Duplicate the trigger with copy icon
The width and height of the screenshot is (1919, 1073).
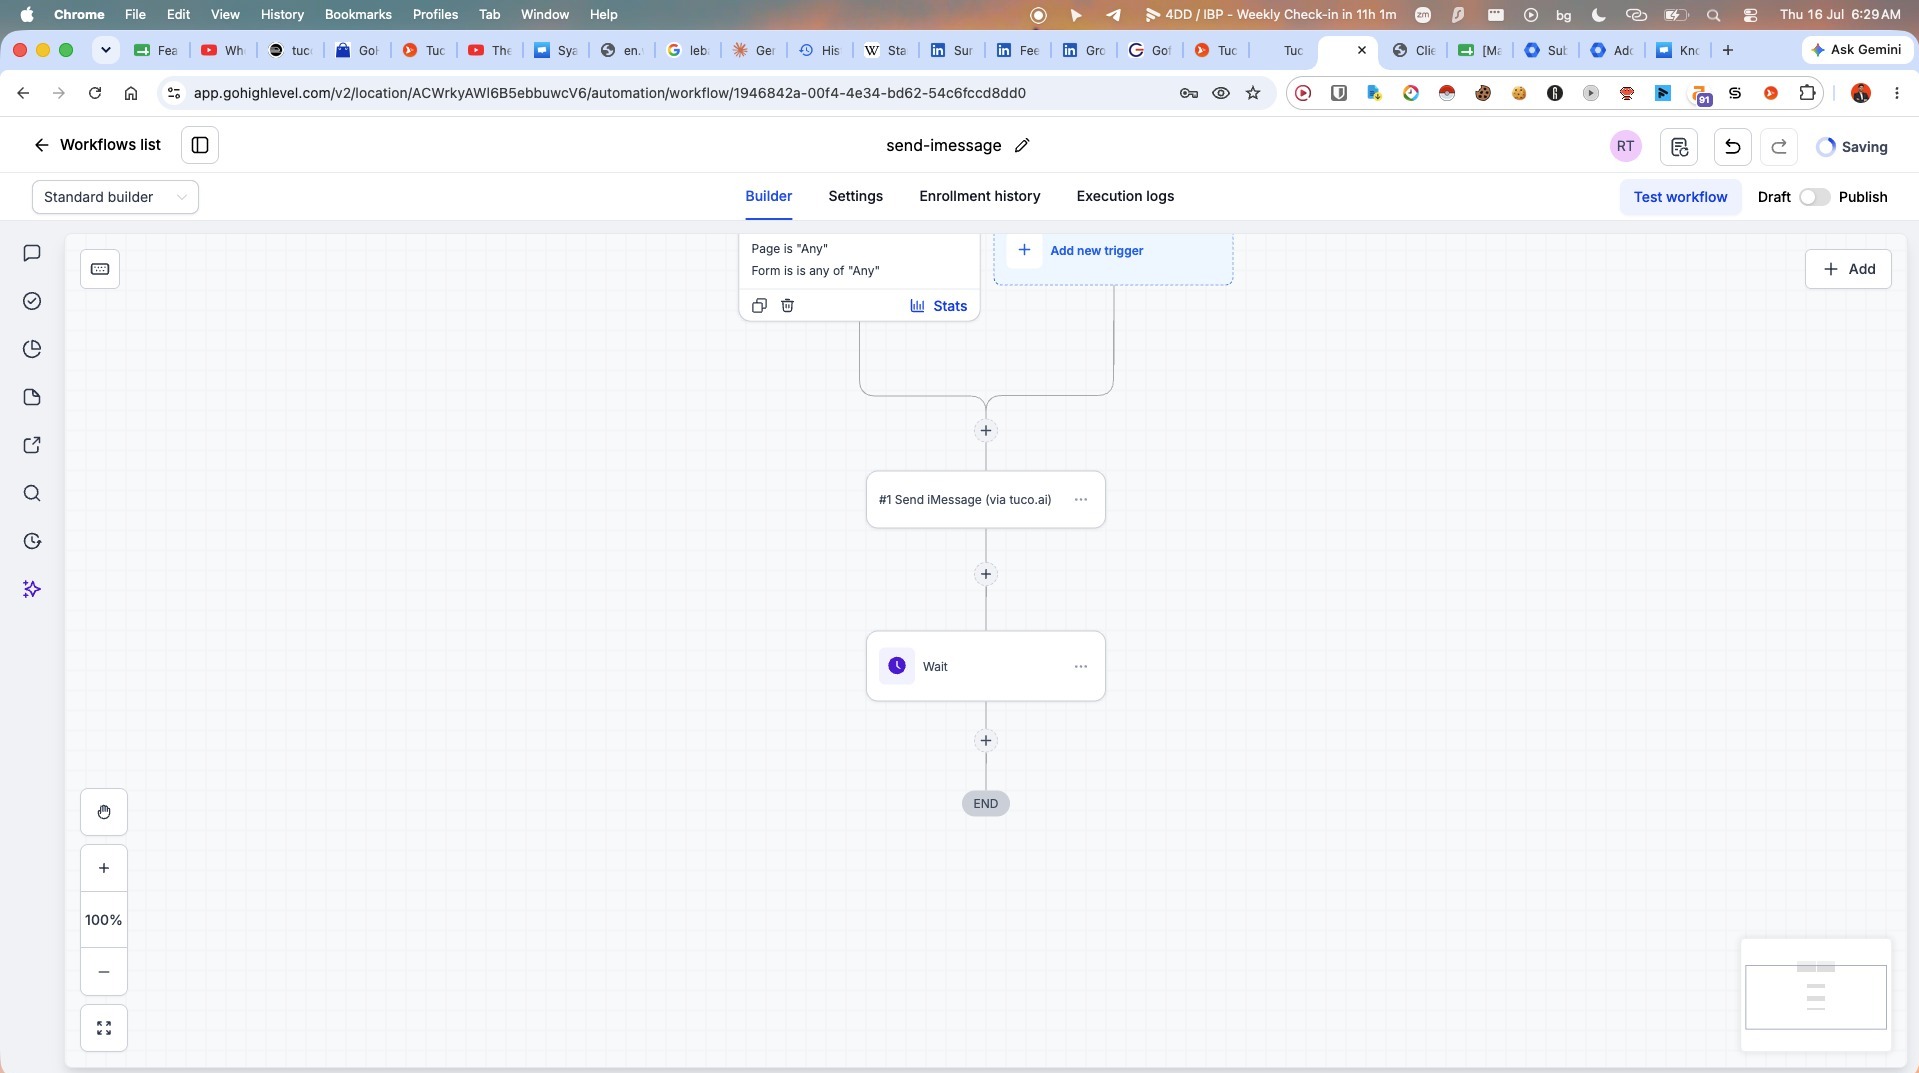(759, 305)
